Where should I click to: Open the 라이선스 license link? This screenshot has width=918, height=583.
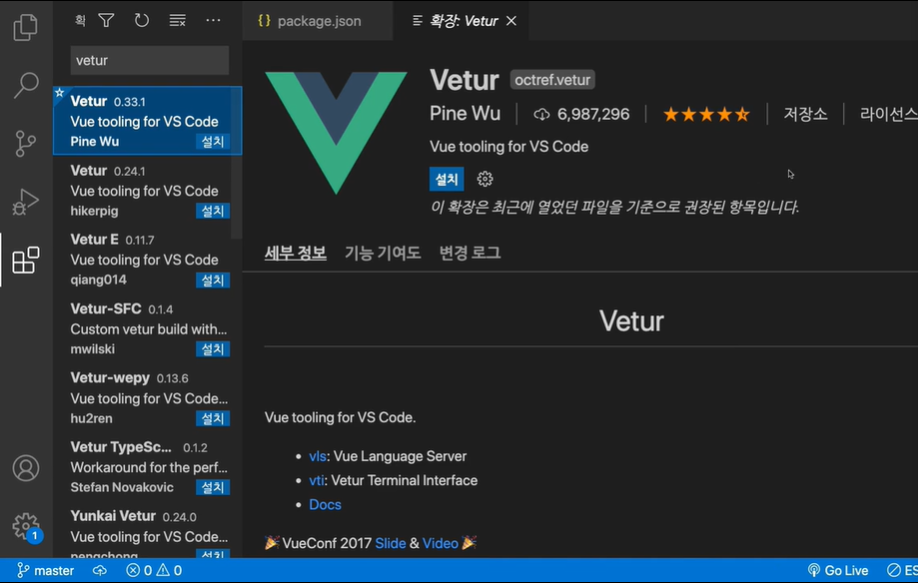point(888,114)
